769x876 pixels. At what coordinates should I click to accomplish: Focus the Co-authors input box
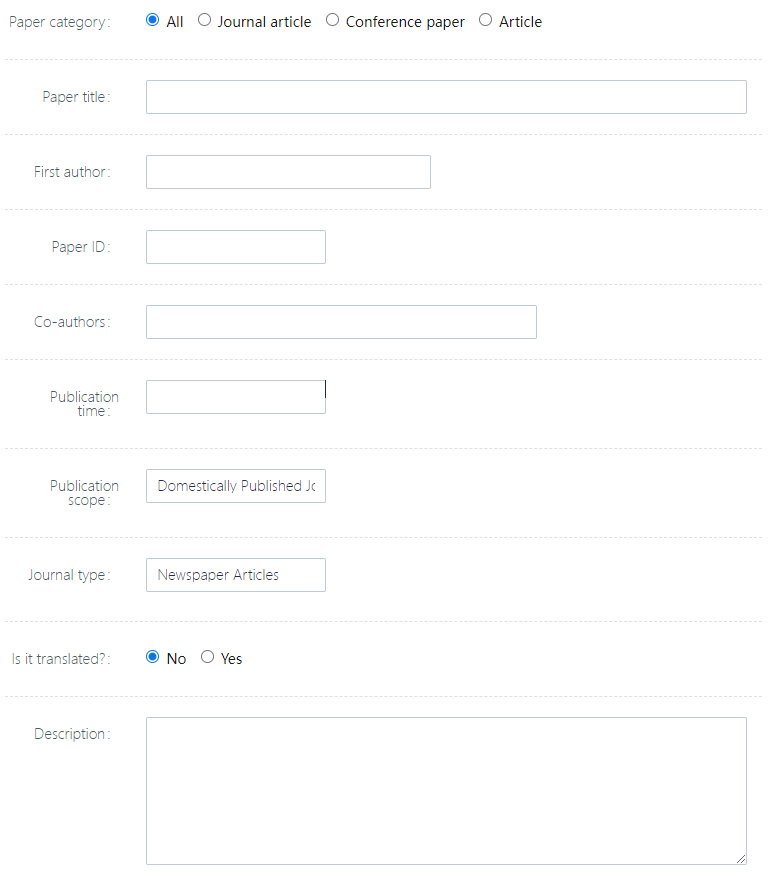341,322
